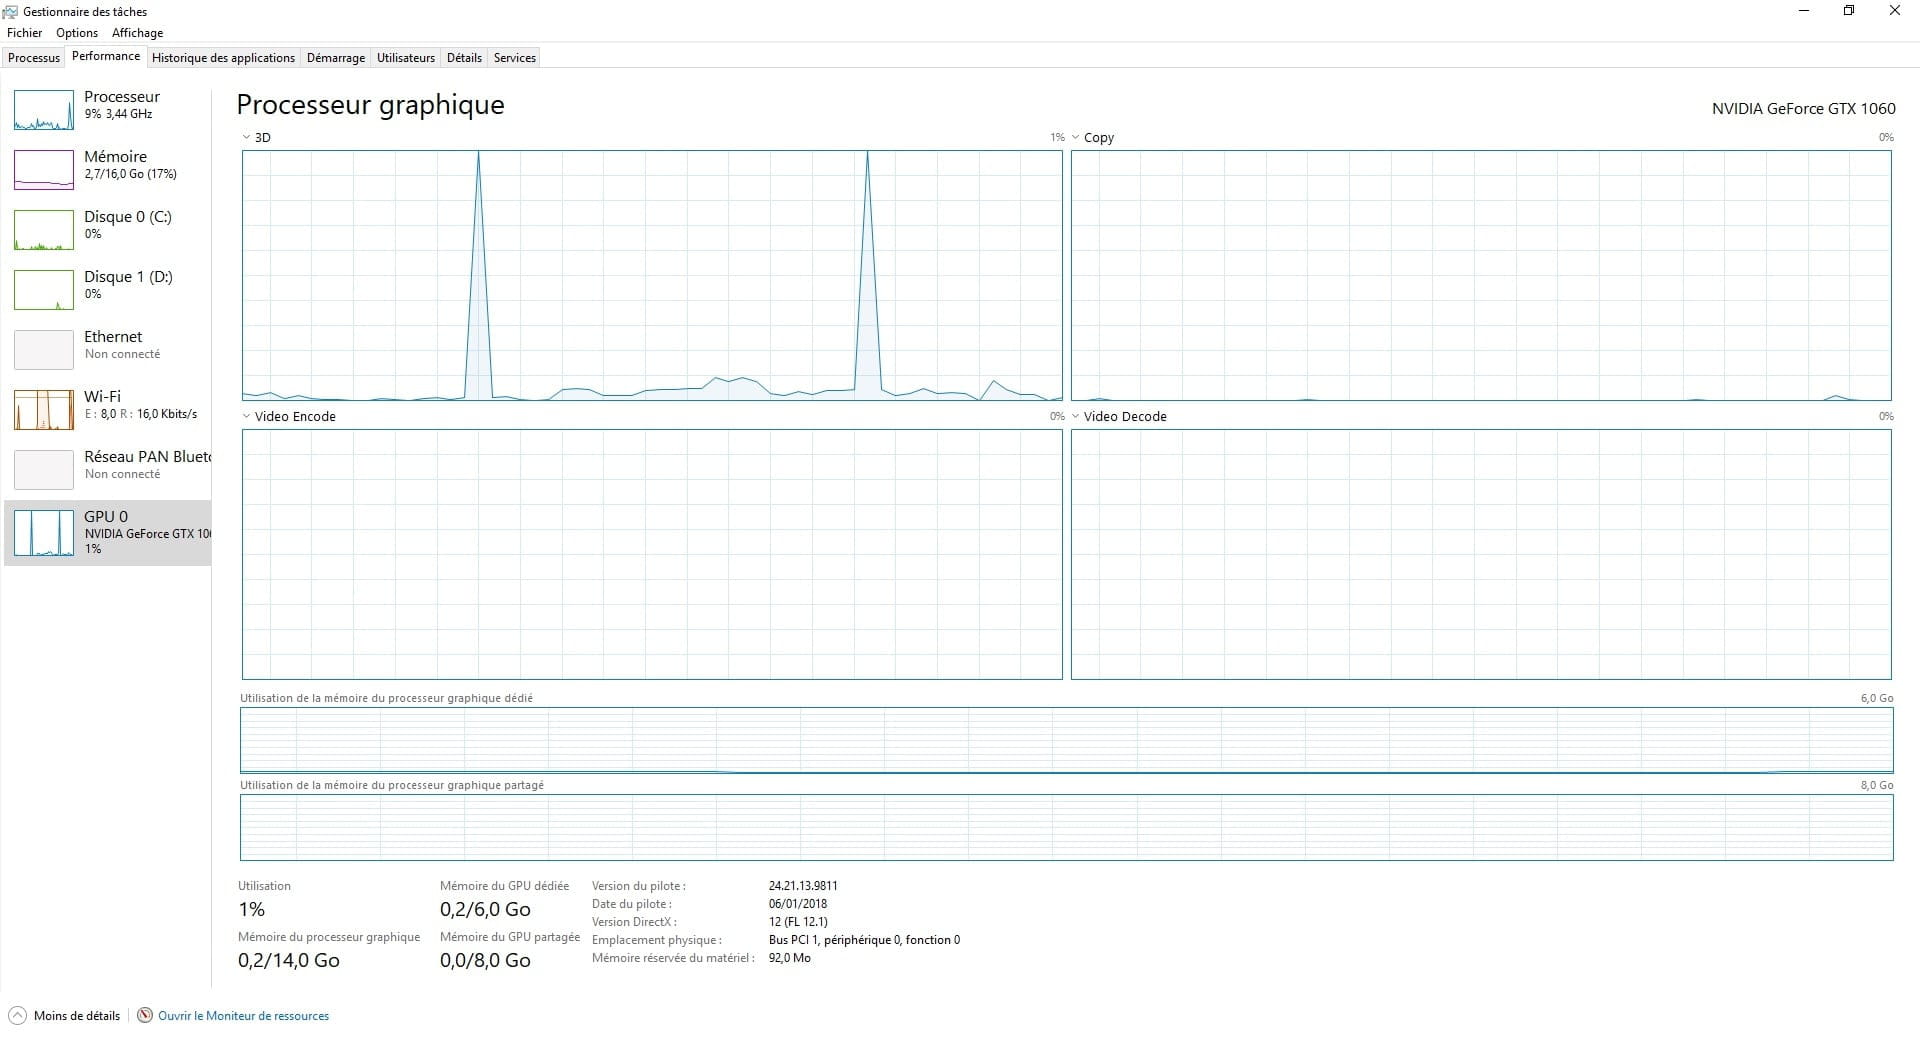Click the Copy usage graph
Viewport: 1920px width, 1040px height.
tap(1481, 275)
